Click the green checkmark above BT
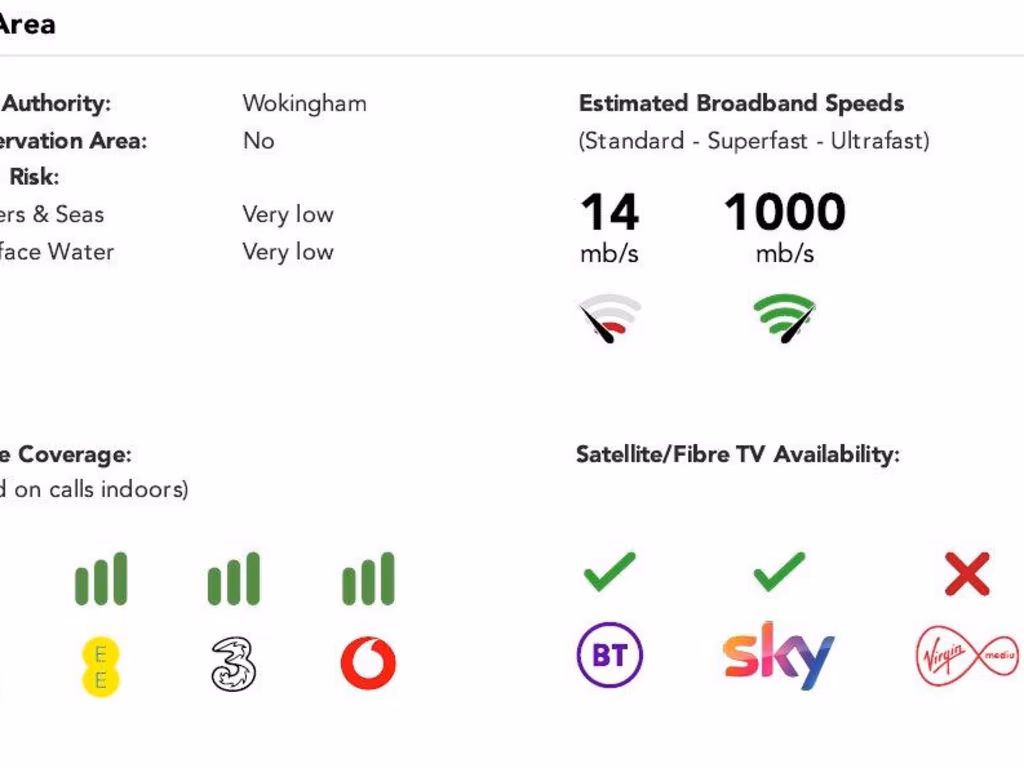The width and height of the screenshot is (1024, 768). 610,572
